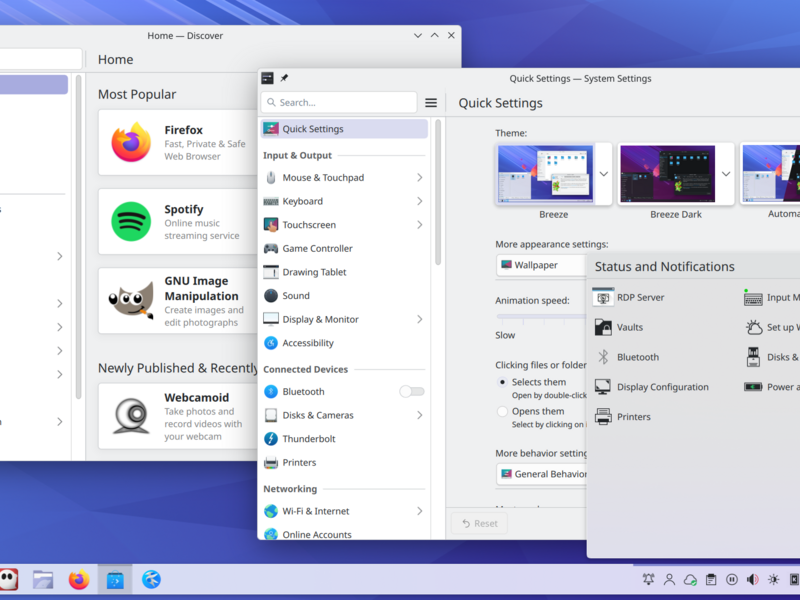The image size is (800, 600).
Task: Launch Firefox from the taskbar
Action: click(x=79, y=580)
